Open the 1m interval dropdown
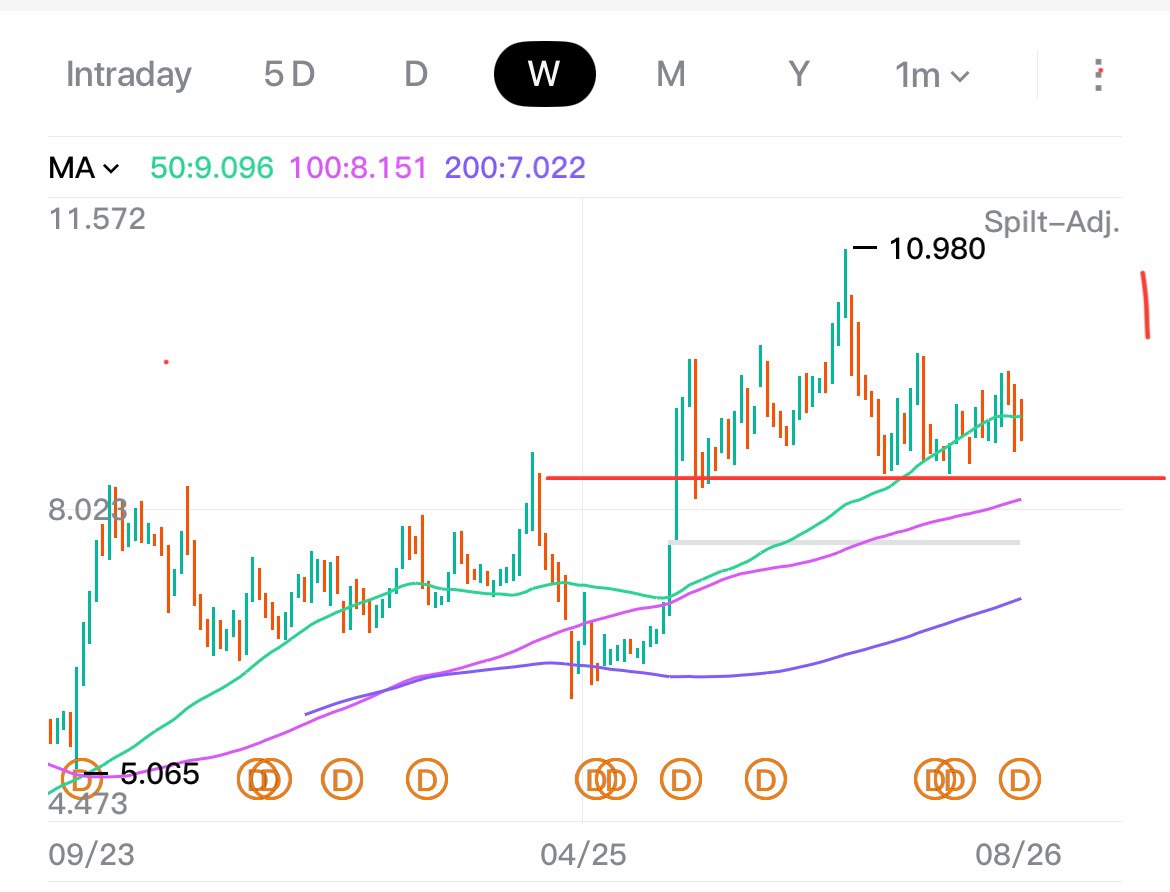Image resolution: width=1170 pixels, height=892 pixels. click(x=932, y=75)
